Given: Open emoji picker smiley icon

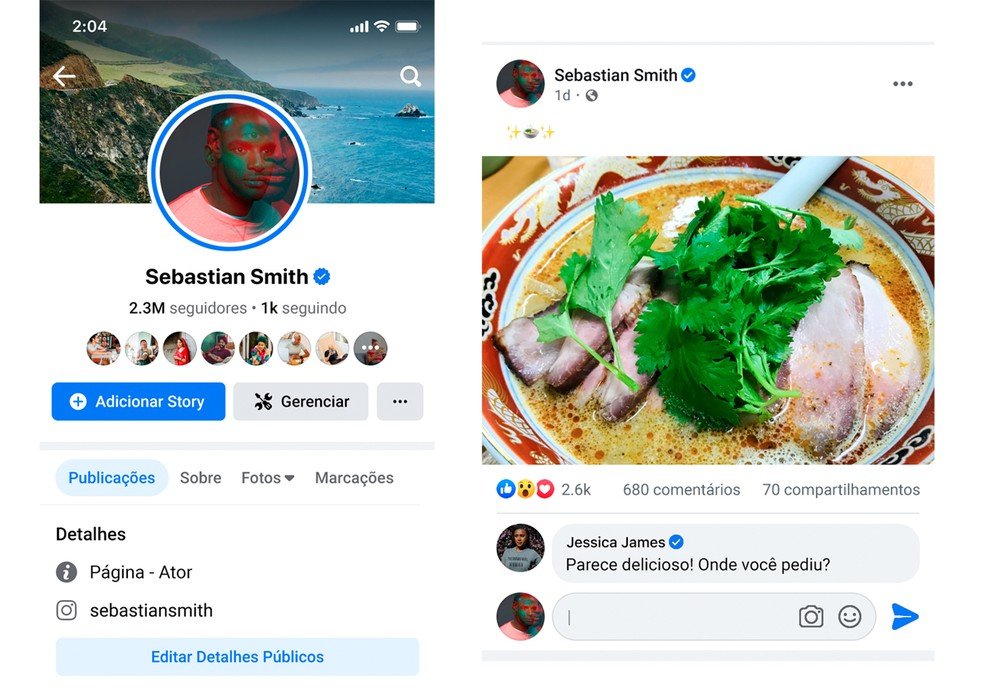Looking at the screenshot, I should (850, 617).
